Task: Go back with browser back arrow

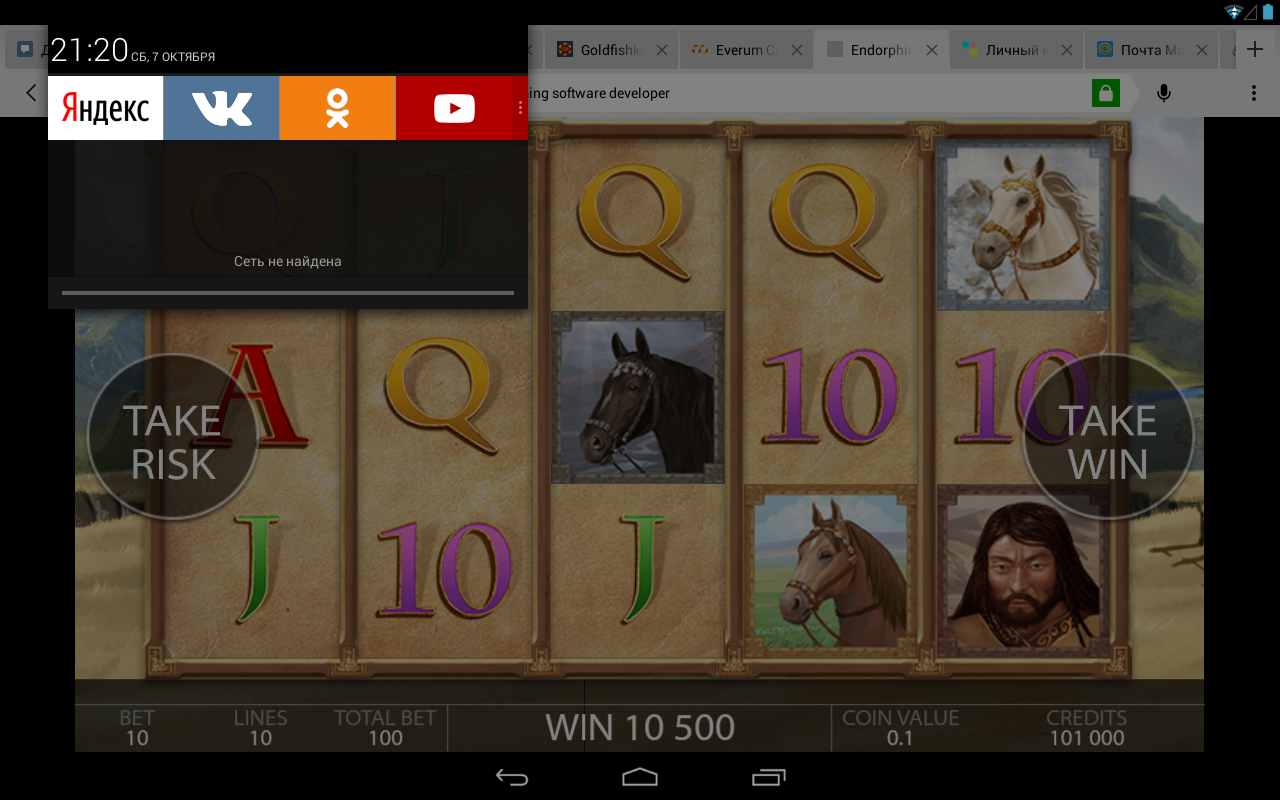Action: [31, 93]
